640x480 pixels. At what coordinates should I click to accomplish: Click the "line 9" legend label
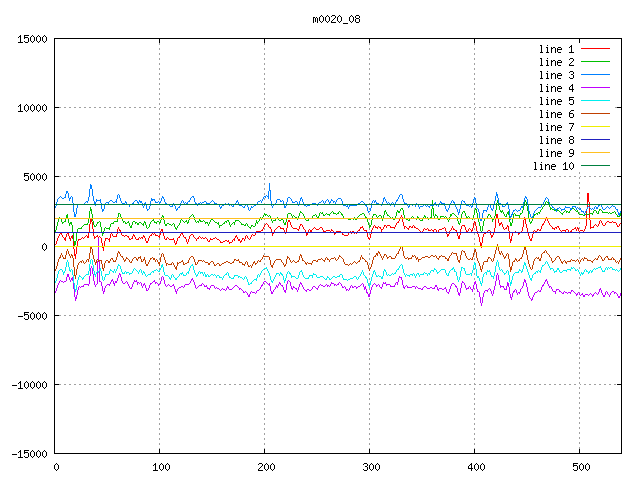pyautogui.click(x=556, y=153)
